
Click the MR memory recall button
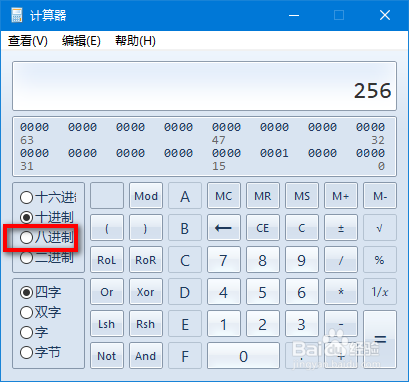(x=263, y=196)
